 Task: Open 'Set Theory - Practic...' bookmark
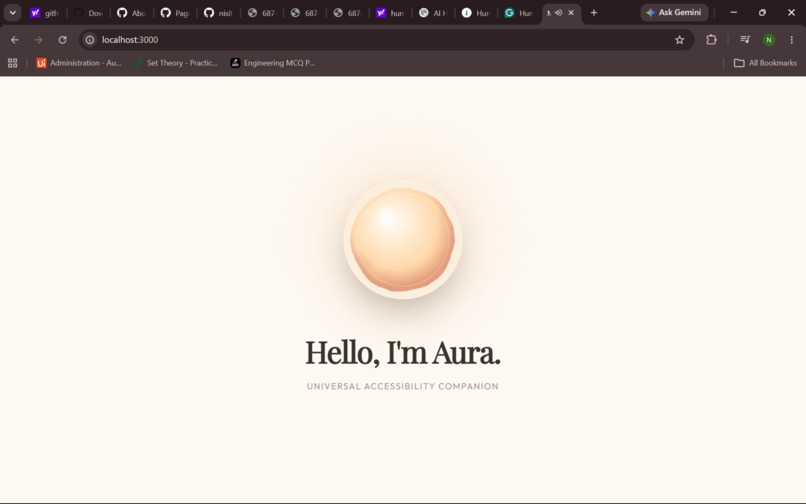pos(176,63)
